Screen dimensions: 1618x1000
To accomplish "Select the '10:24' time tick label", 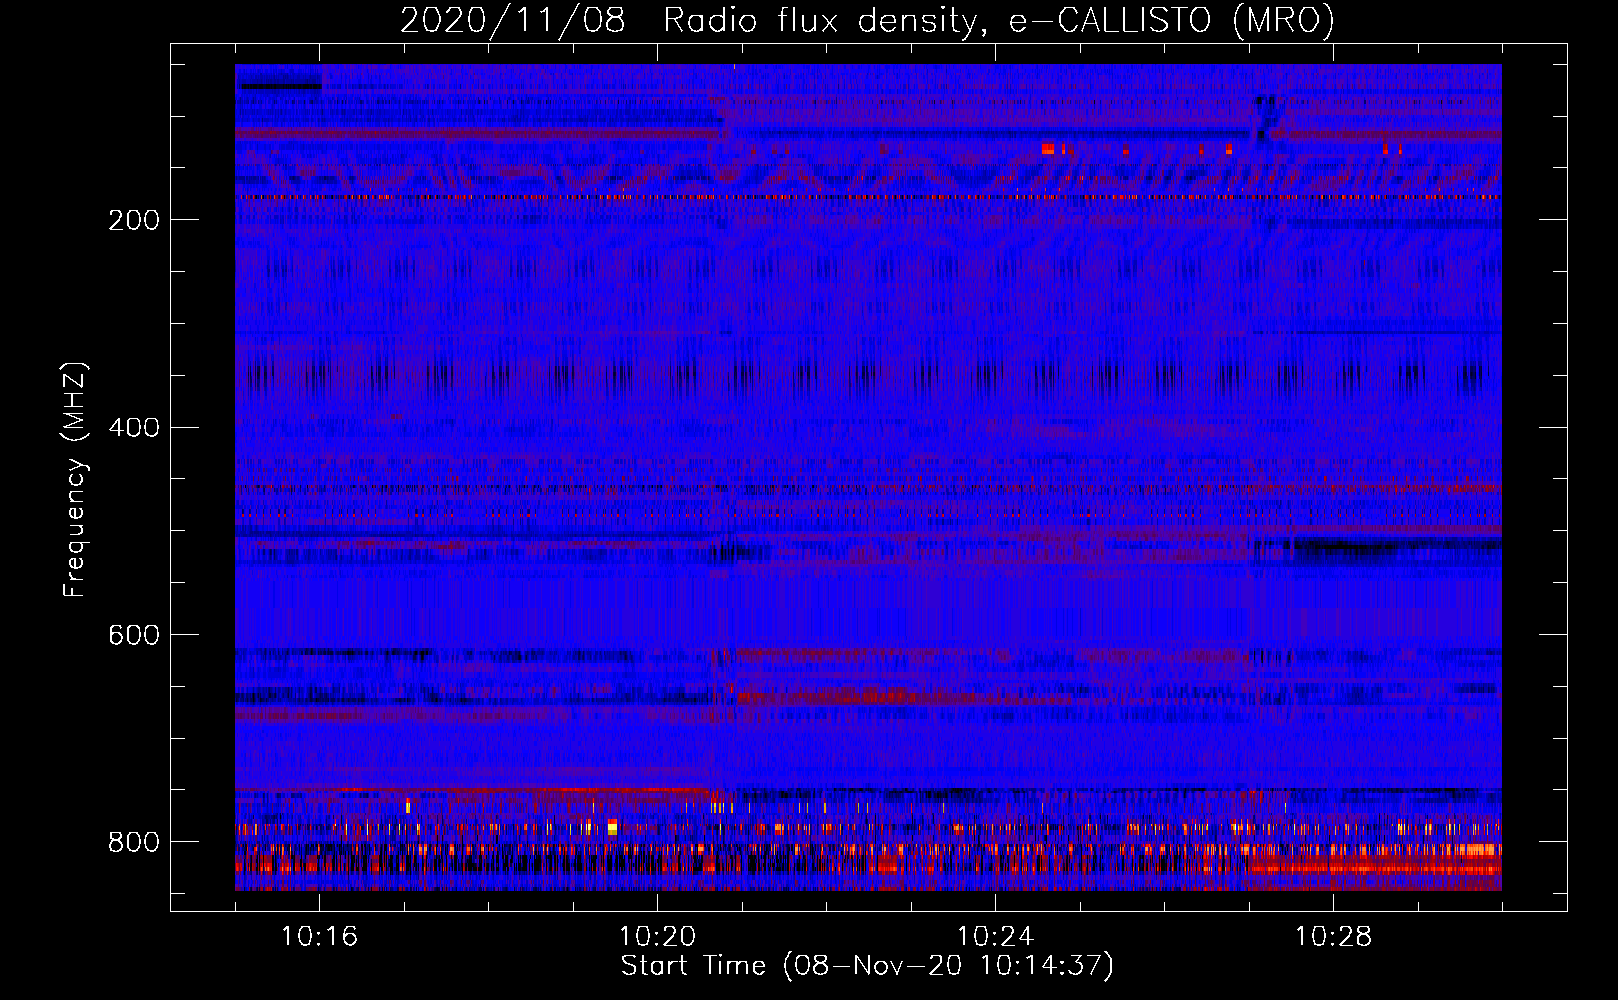I will tap(996, 936).
